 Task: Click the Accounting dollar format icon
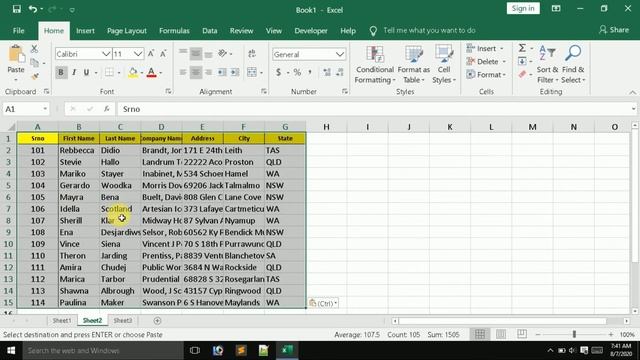pyautogui.click(x=278, y=72)
